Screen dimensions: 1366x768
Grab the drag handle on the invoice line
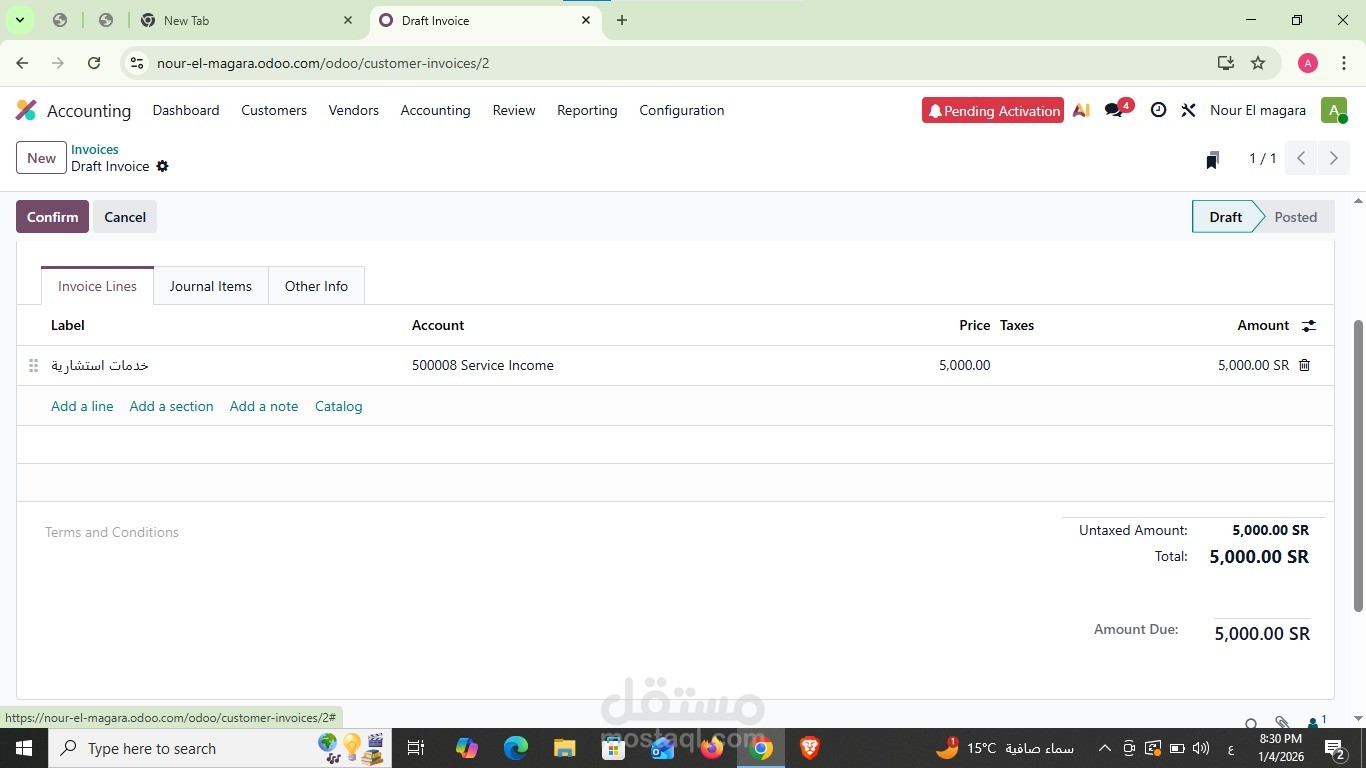coord(33,365)
